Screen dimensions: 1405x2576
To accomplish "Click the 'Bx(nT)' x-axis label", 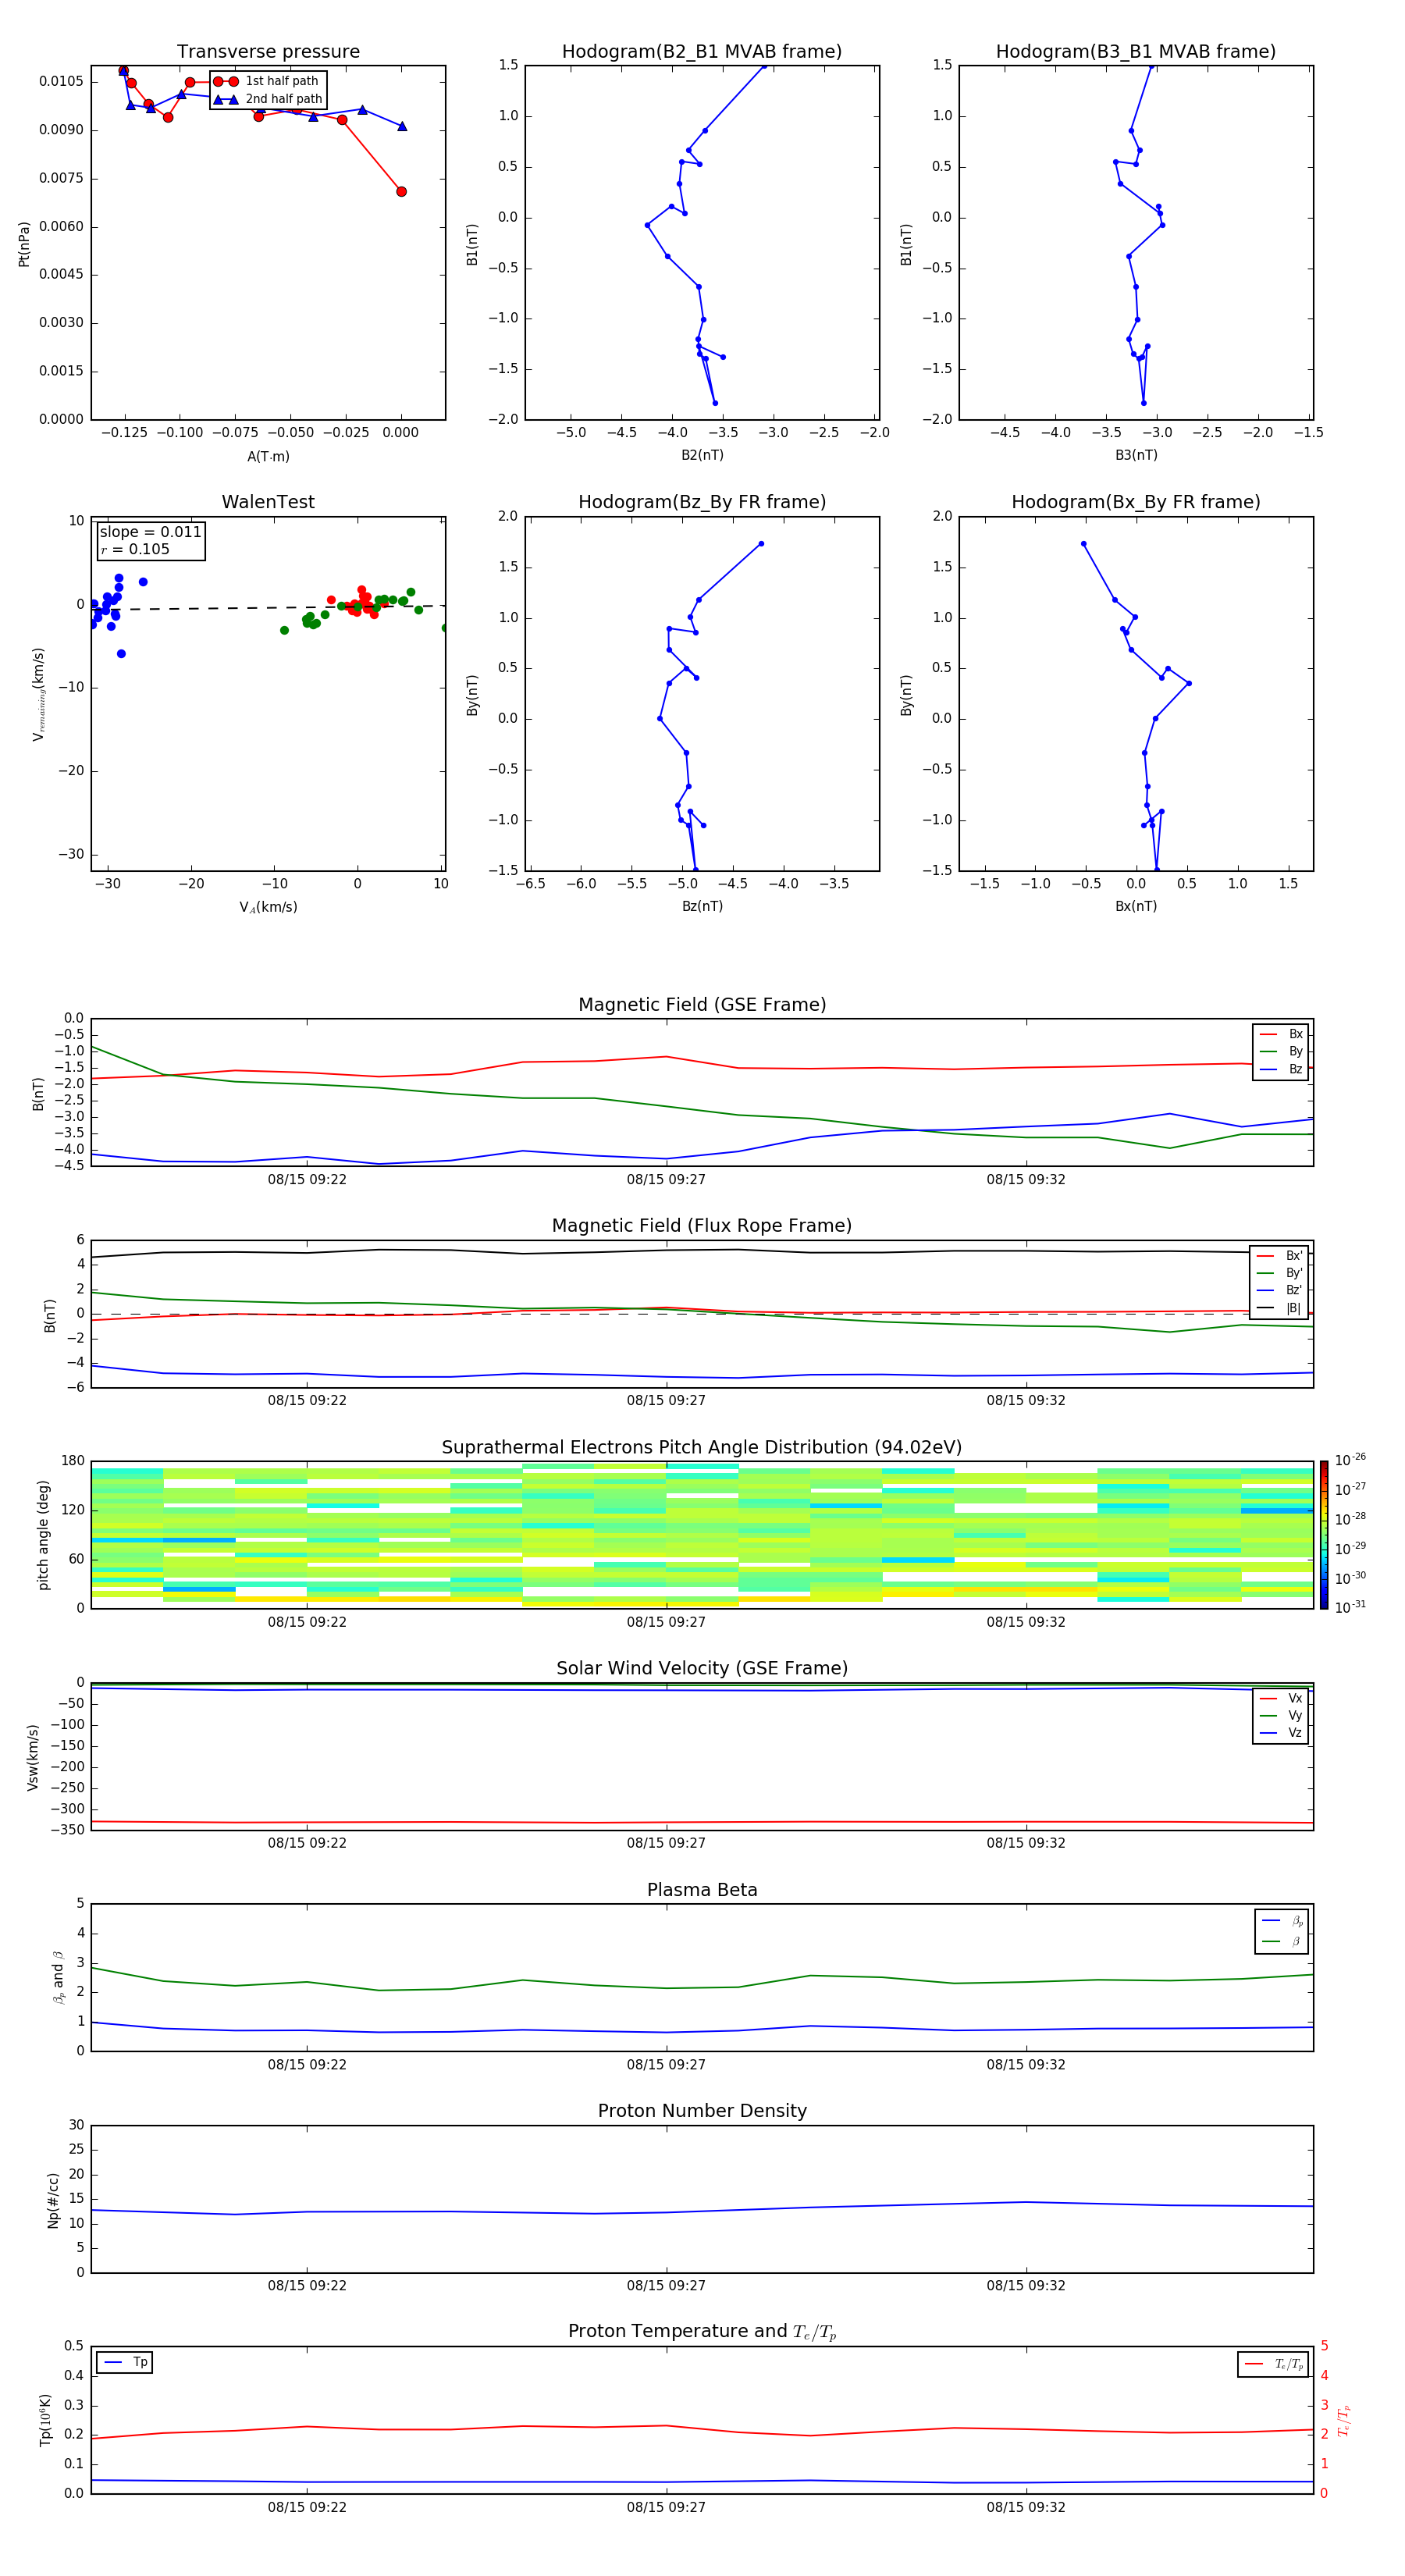I will [x=1136, y=906].
